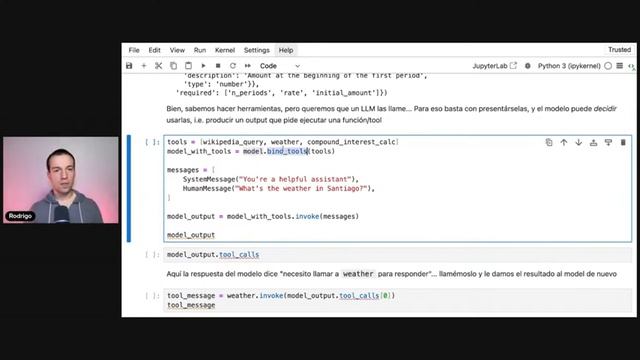
Task: Click the SystemMessage helpful assistant line
Action: click(271, 179)
